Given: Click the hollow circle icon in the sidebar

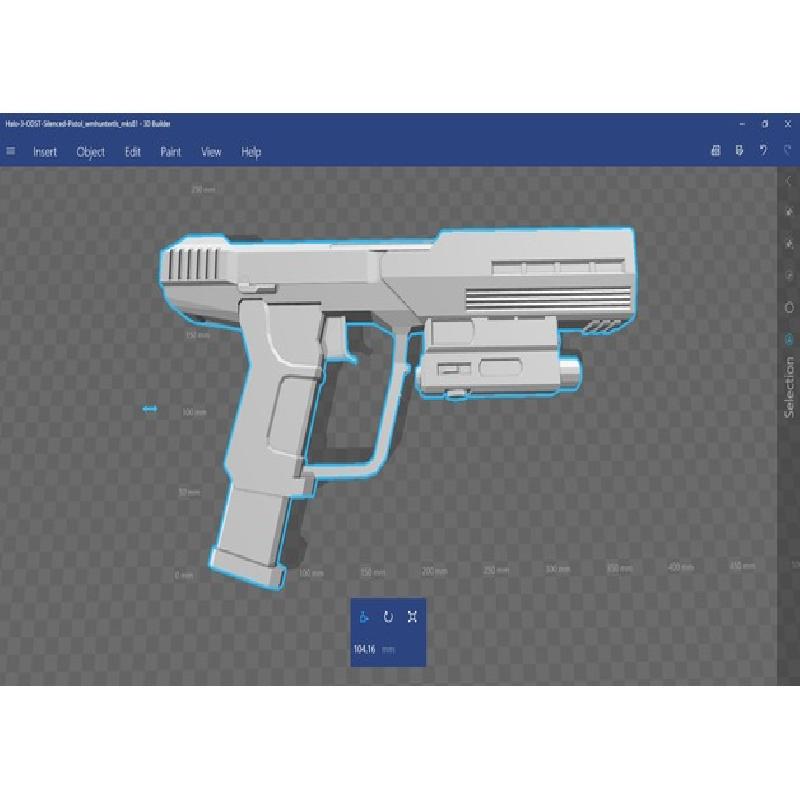Looking at the screenshot, I should (x=789, y=308).
